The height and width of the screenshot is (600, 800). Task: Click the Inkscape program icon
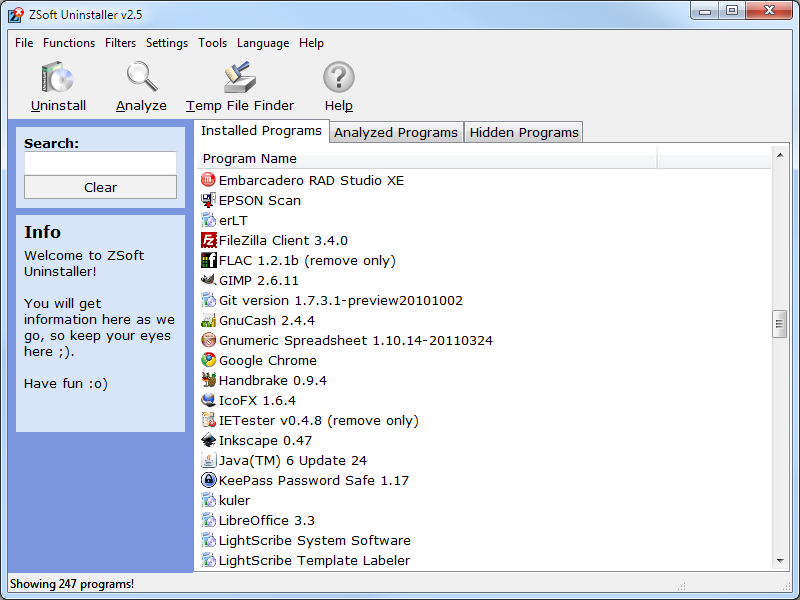pyautogui.click(x=209, y=440)
